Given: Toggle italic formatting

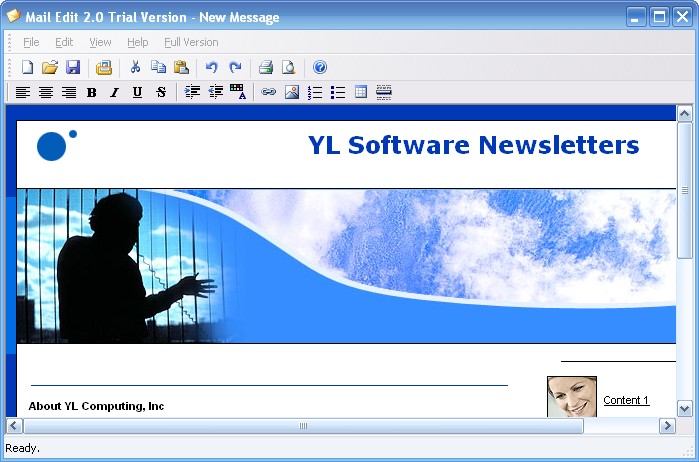Looking at the screenshot, I should (115, 92).
